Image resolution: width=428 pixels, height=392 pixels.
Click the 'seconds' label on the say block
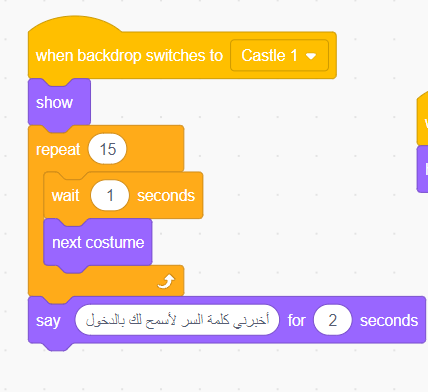pos(389,321)
